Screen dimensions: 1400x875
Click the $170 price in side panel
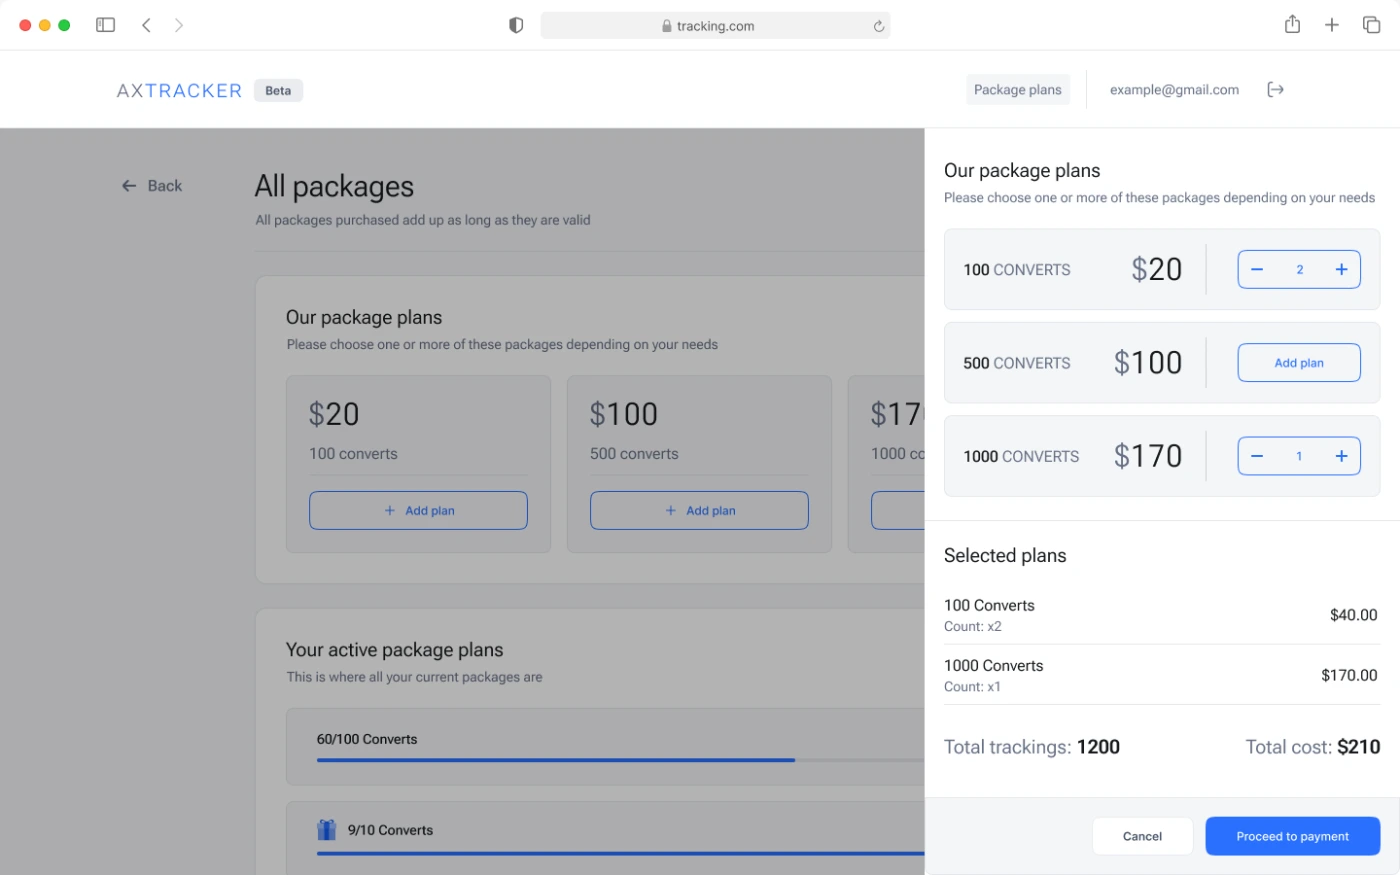1148,456
